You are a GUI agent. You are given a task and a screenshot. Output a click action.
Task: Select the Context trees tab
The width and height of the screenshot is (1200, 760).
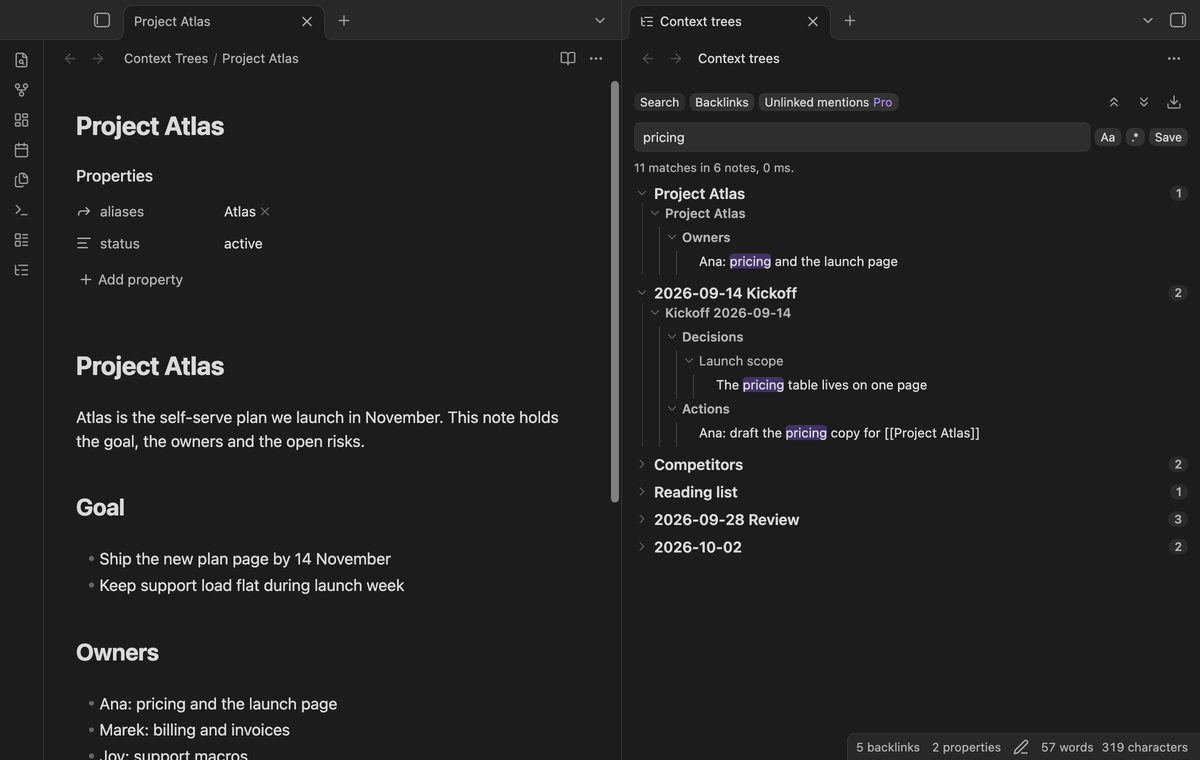(730, 21)
